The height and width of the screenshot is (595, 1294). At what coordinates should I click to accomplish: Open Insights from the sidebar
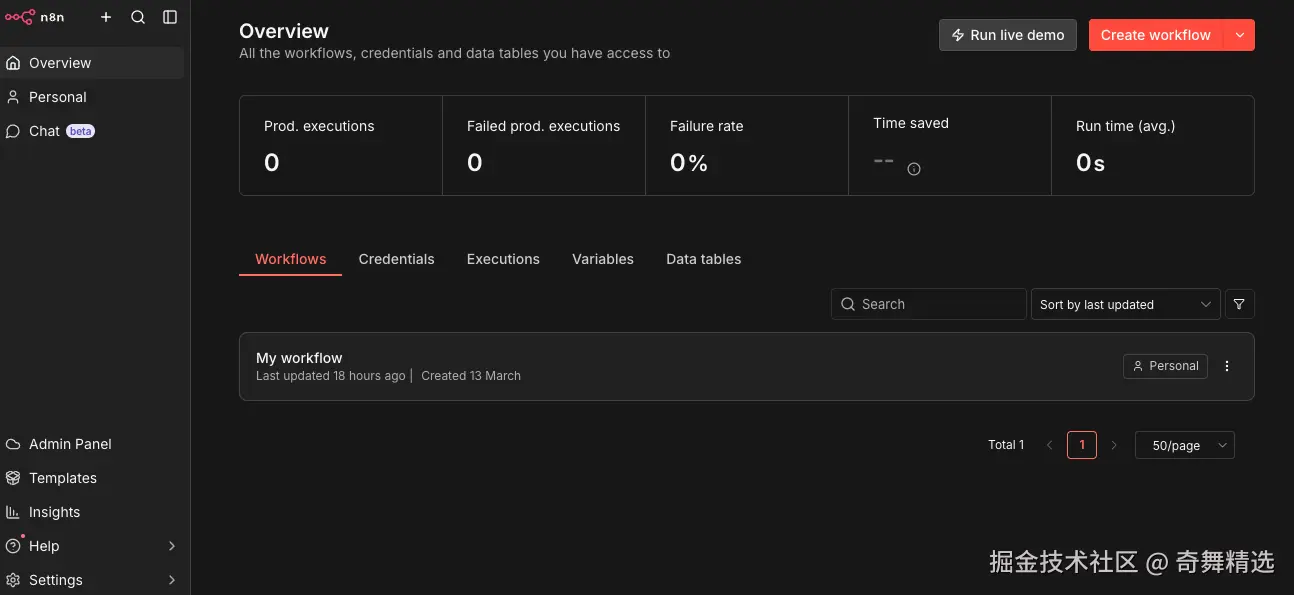click(54, 512)
